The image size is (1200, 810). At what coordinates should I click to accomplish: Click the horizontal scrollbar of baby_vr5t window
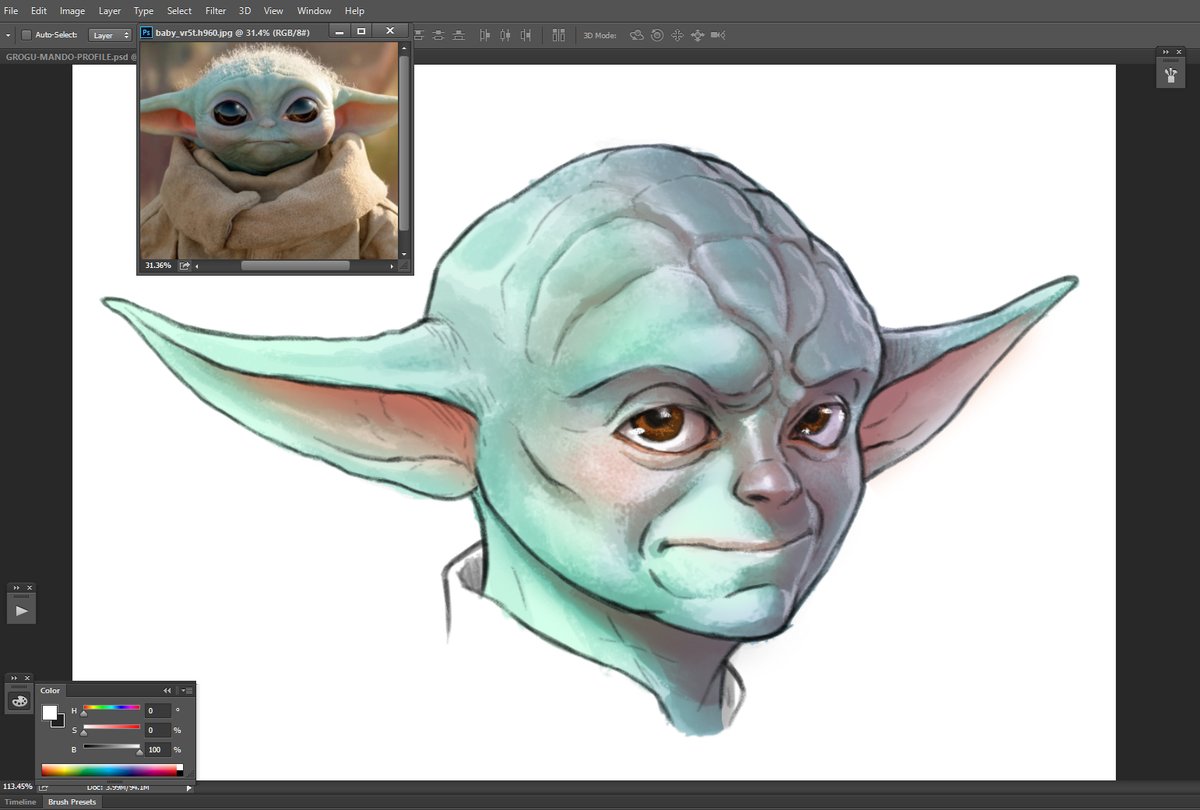tap(295, 266)
